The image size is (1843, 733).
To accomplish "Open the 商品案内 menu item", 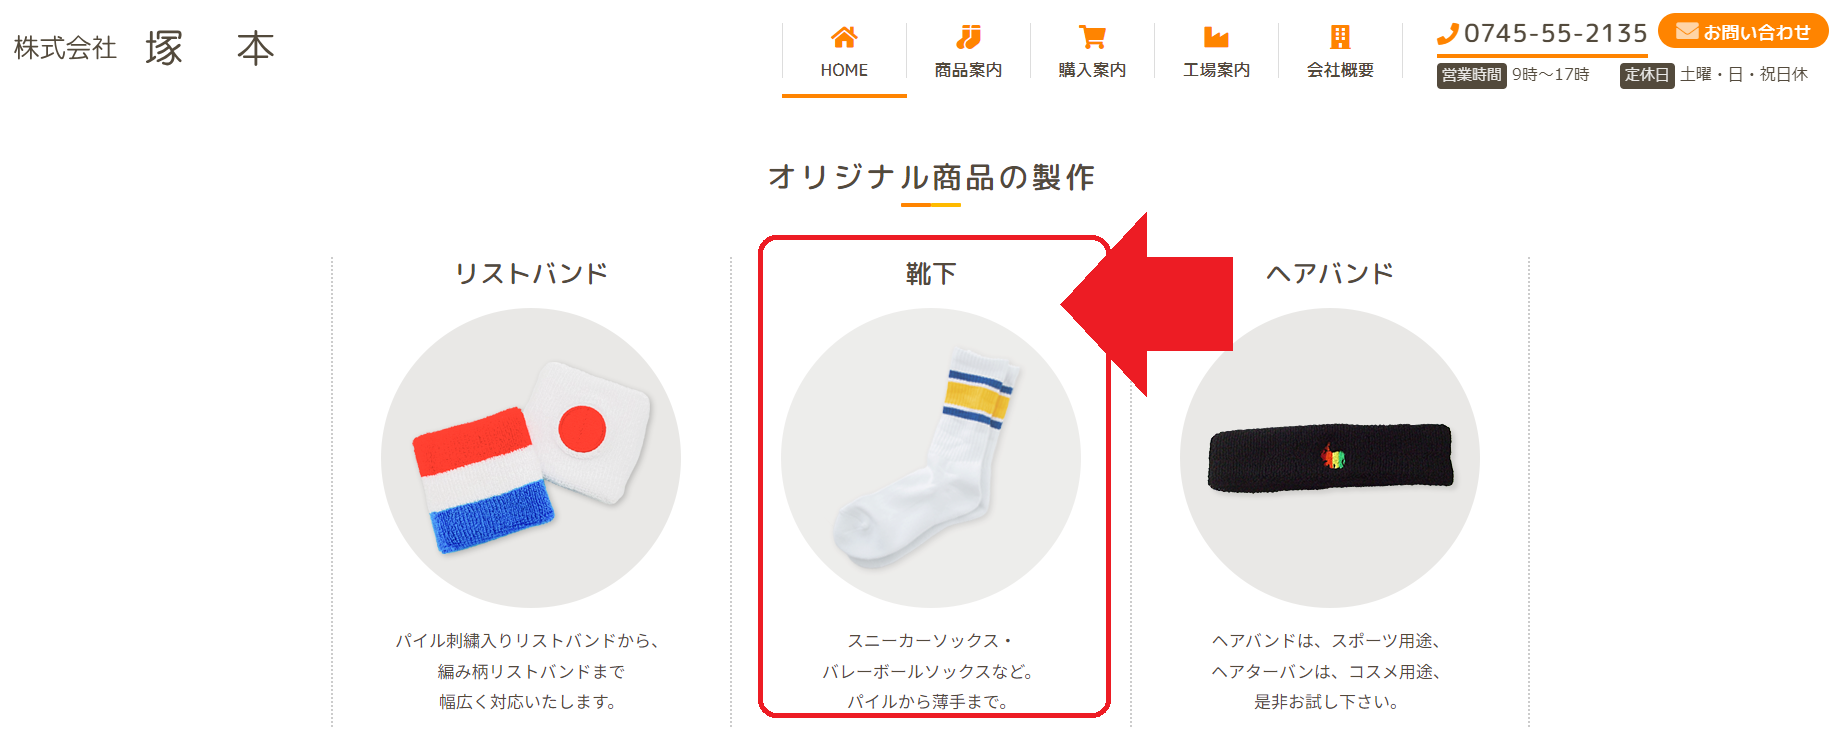I will coord(968,70).
